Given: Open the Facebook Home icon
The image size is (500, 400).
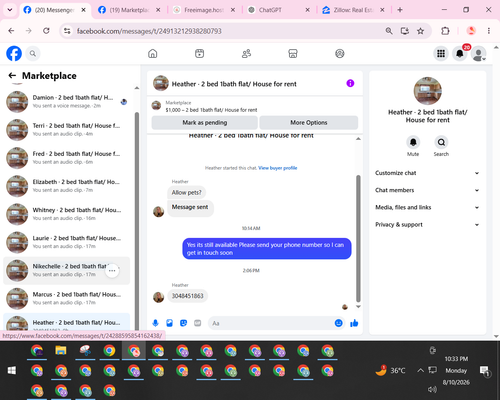Looking at the screenshot, I should tap(153, 54).
